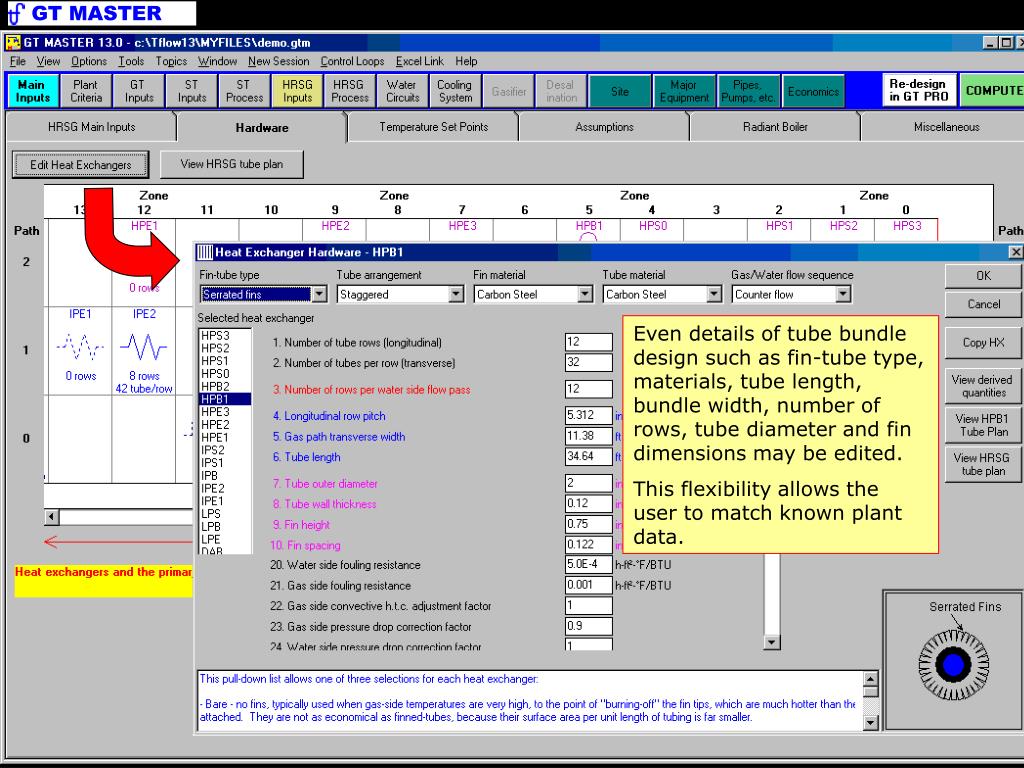Switch to Temperature Set Points tab
Image resolution: width=1024 pixels, height=768 pixels.
click(x=434, y=127)
